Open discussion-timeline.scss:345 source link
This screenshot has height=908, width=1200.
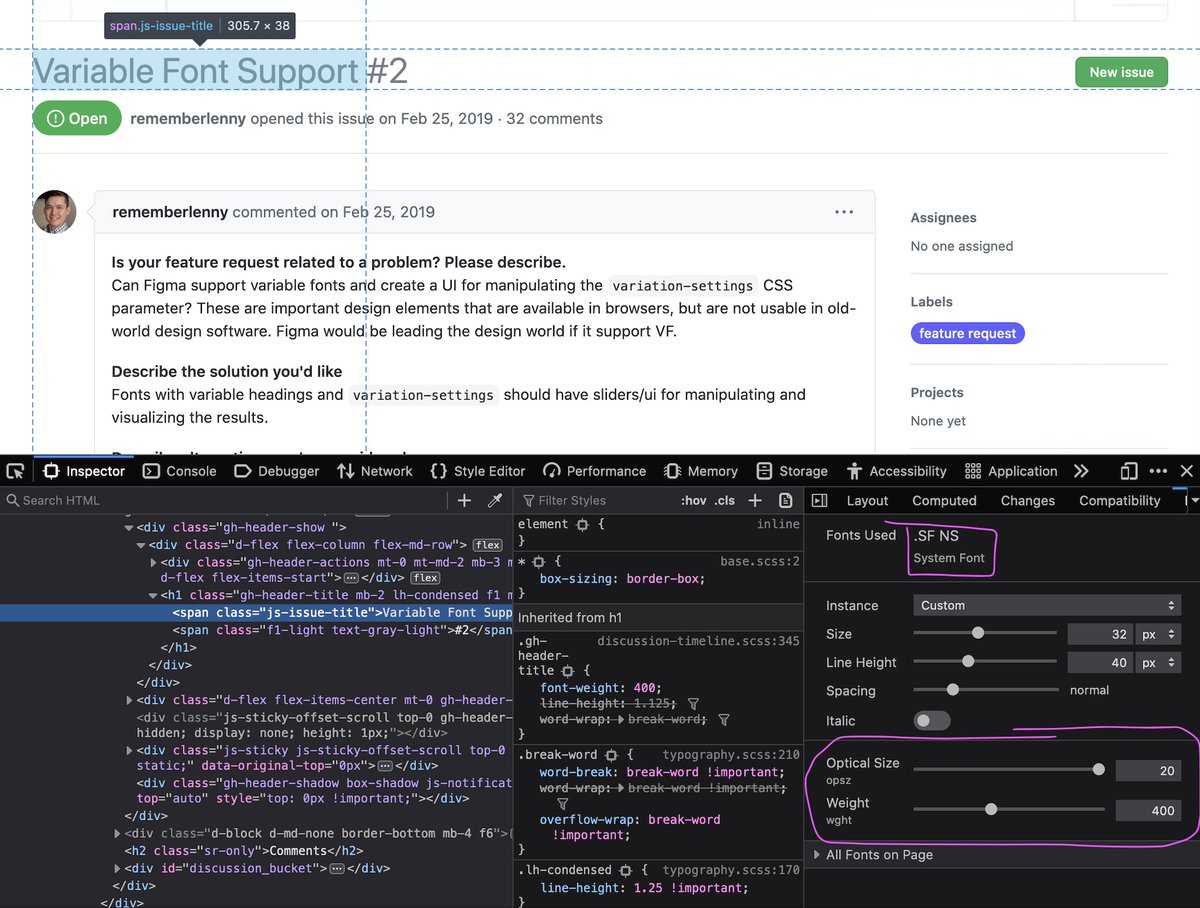(698, 641)
